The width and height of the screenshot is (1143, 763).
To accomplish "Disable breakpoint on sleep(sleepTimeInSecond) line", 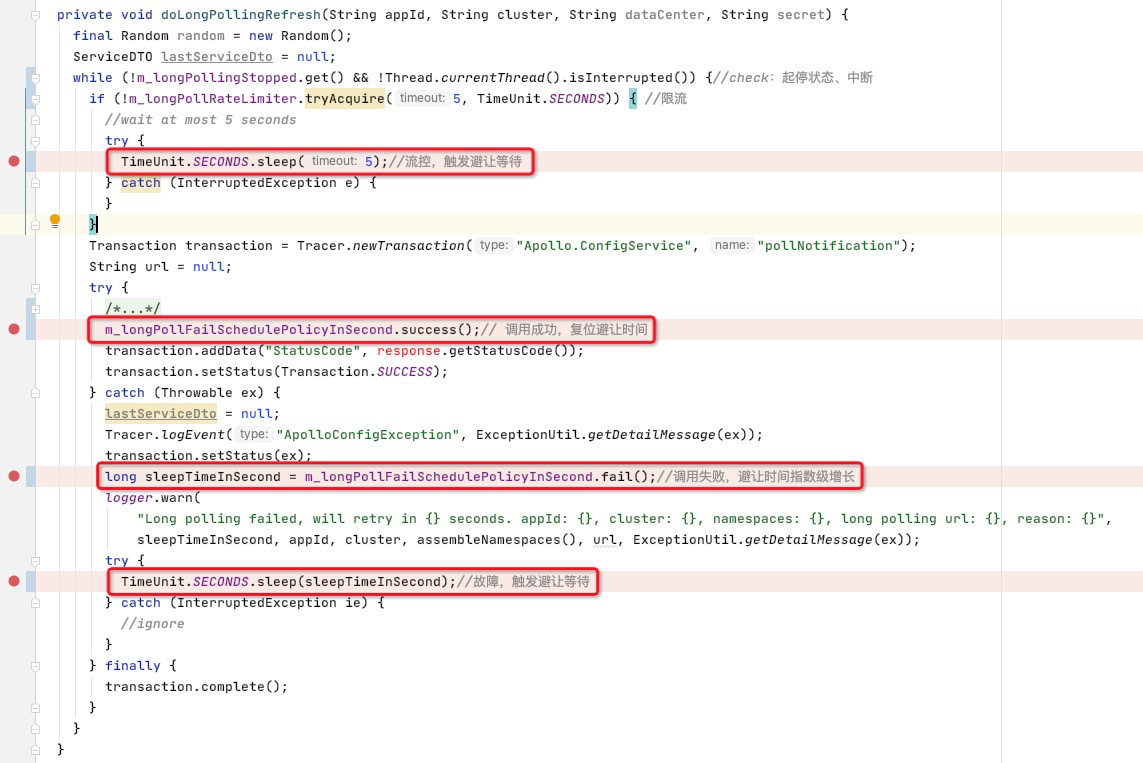I will (14, 581).
